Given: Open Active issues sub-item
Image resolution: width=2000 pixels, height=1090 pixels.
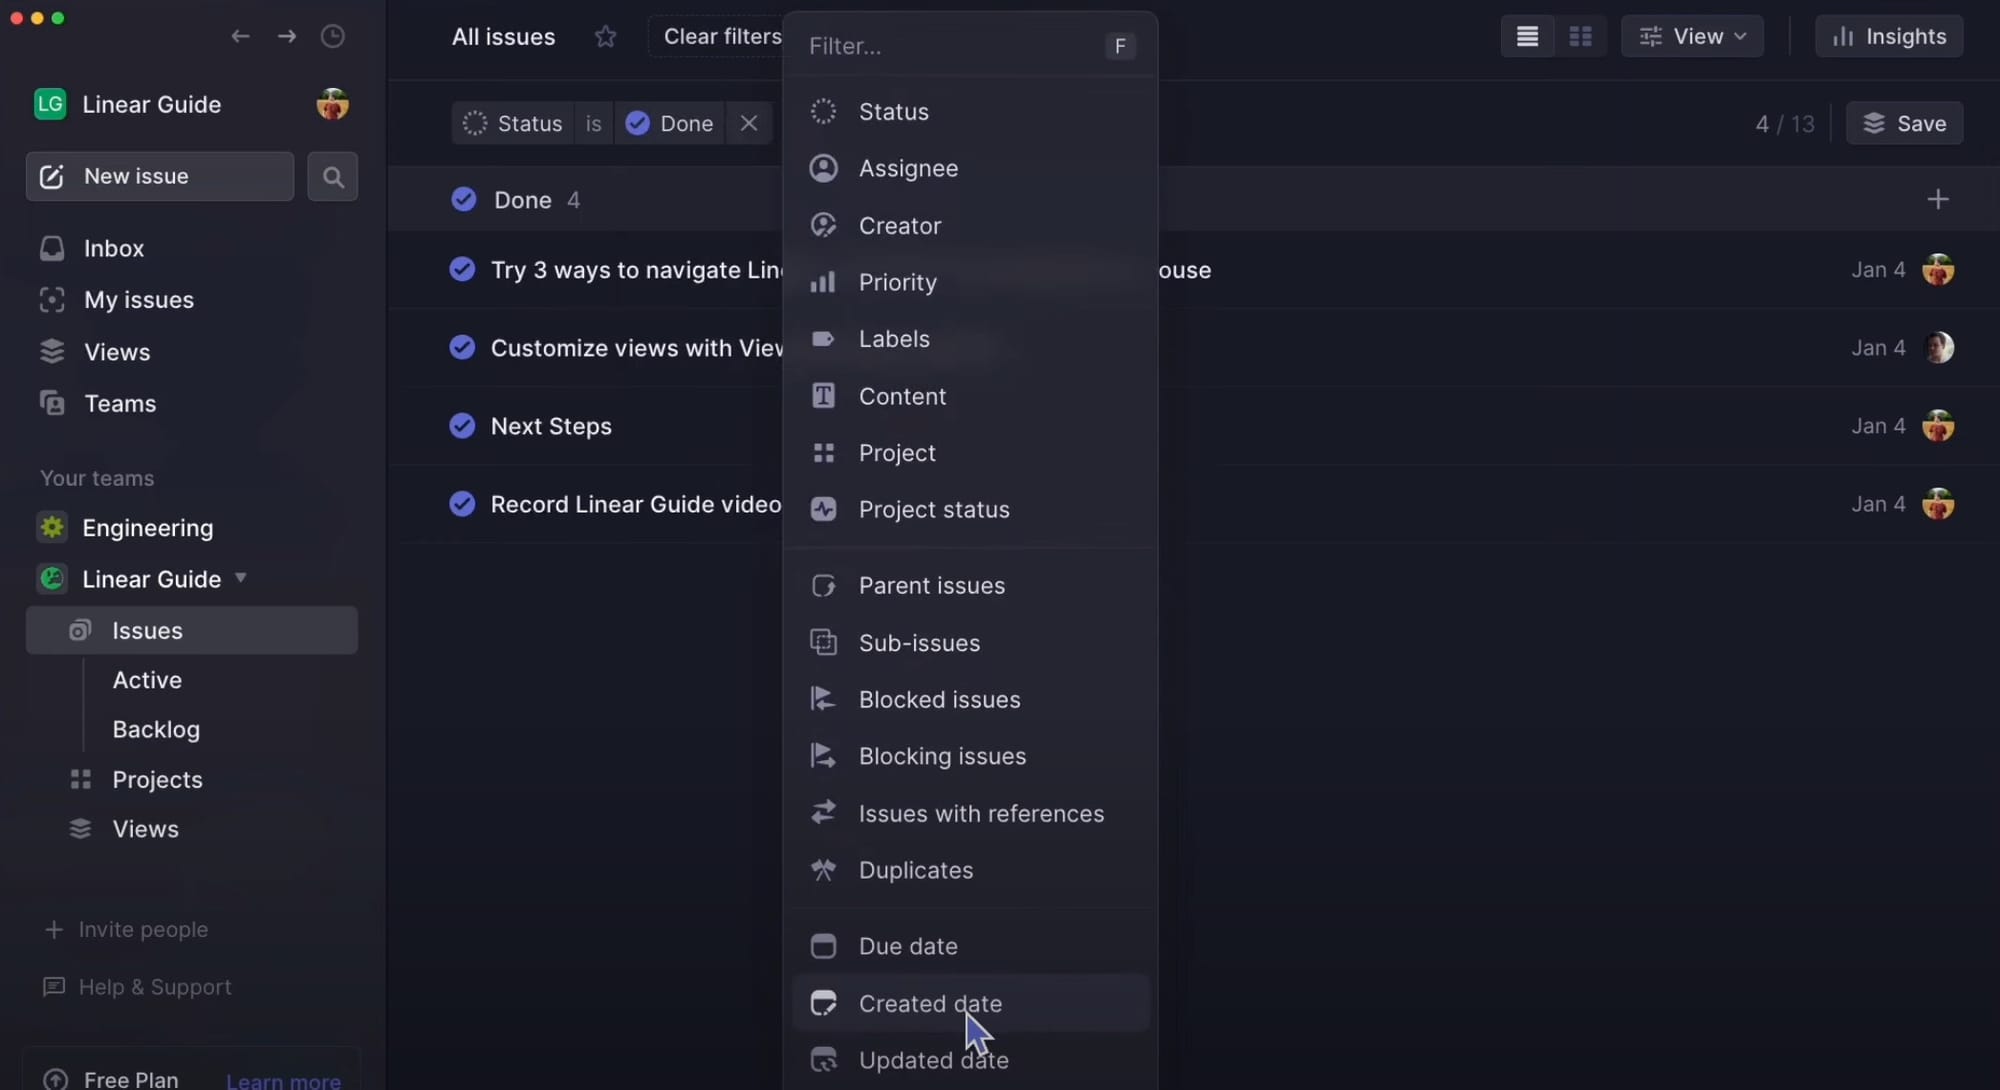Looking at the screenshot, I should (147, 680).
